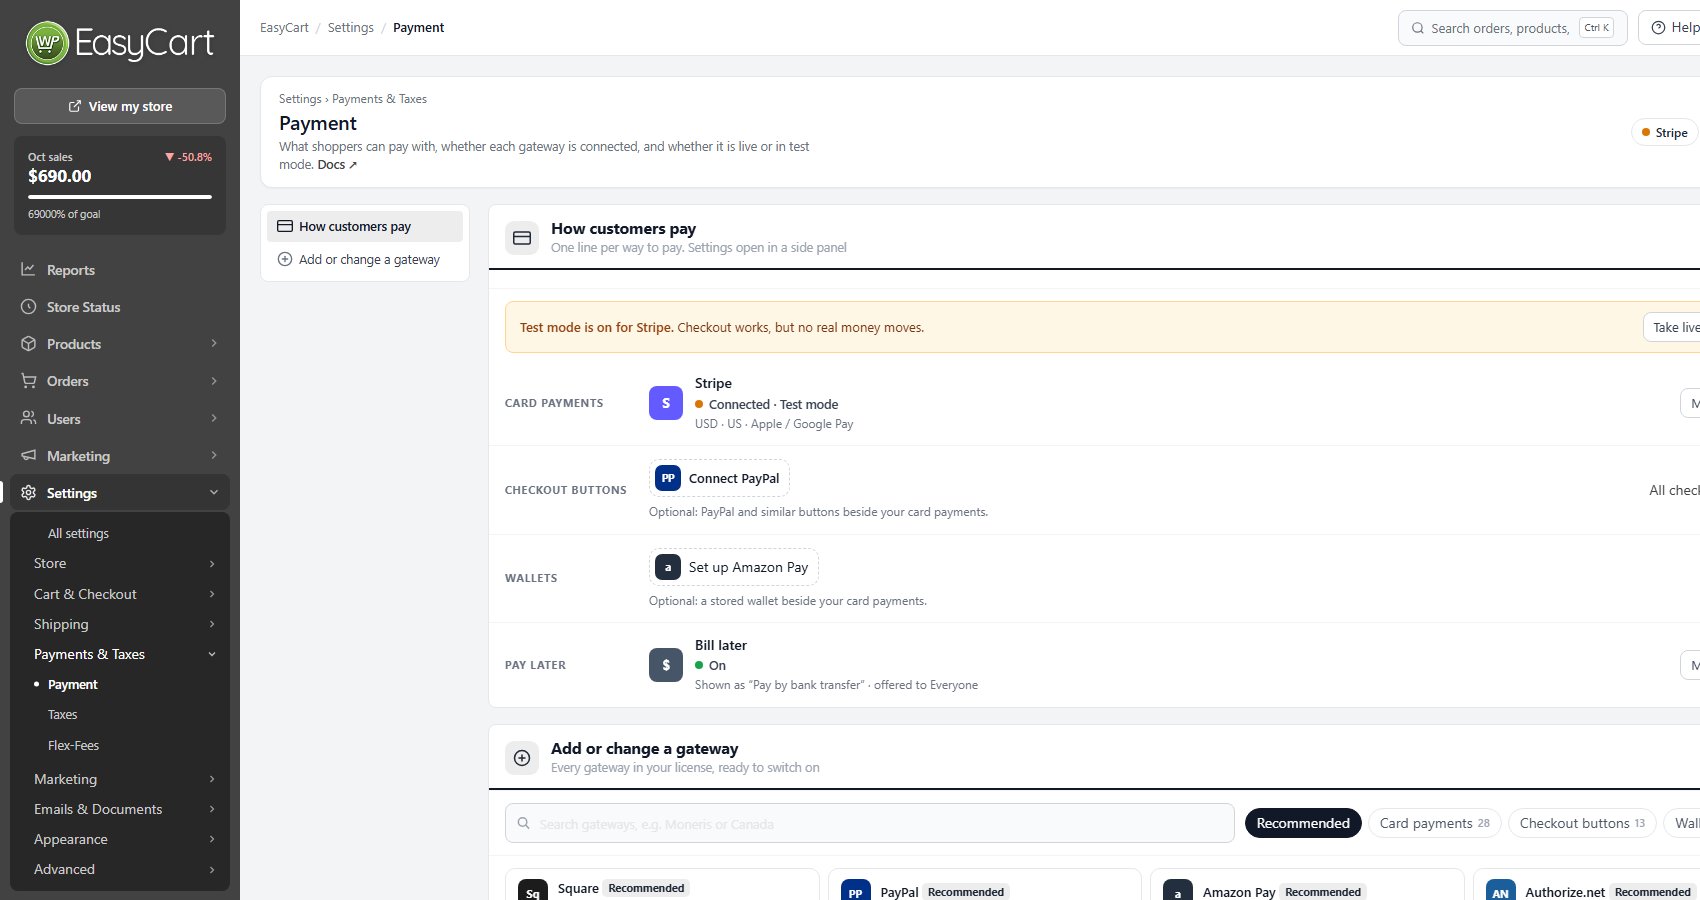The width and height of the screenshot is (1700, 900).
Task: Click the View my store button
Action: coord(120,106)
